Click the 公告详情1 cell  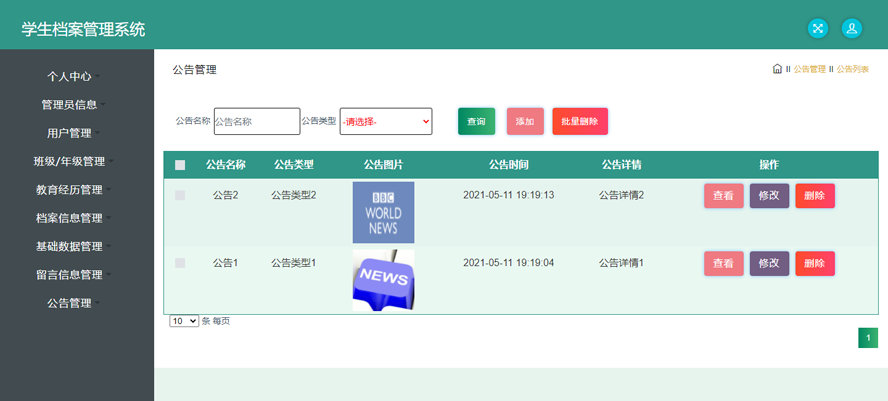pyautogui.click(x=621, y=263)
